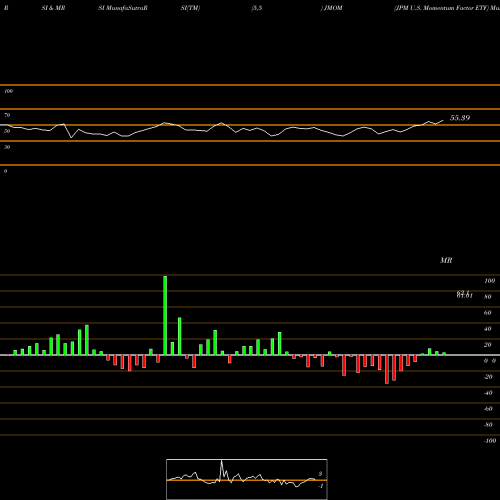Click the 100 label on the RSI axis
The width and height of the screenshot is (500, 500).
click(x=8, y=91)
